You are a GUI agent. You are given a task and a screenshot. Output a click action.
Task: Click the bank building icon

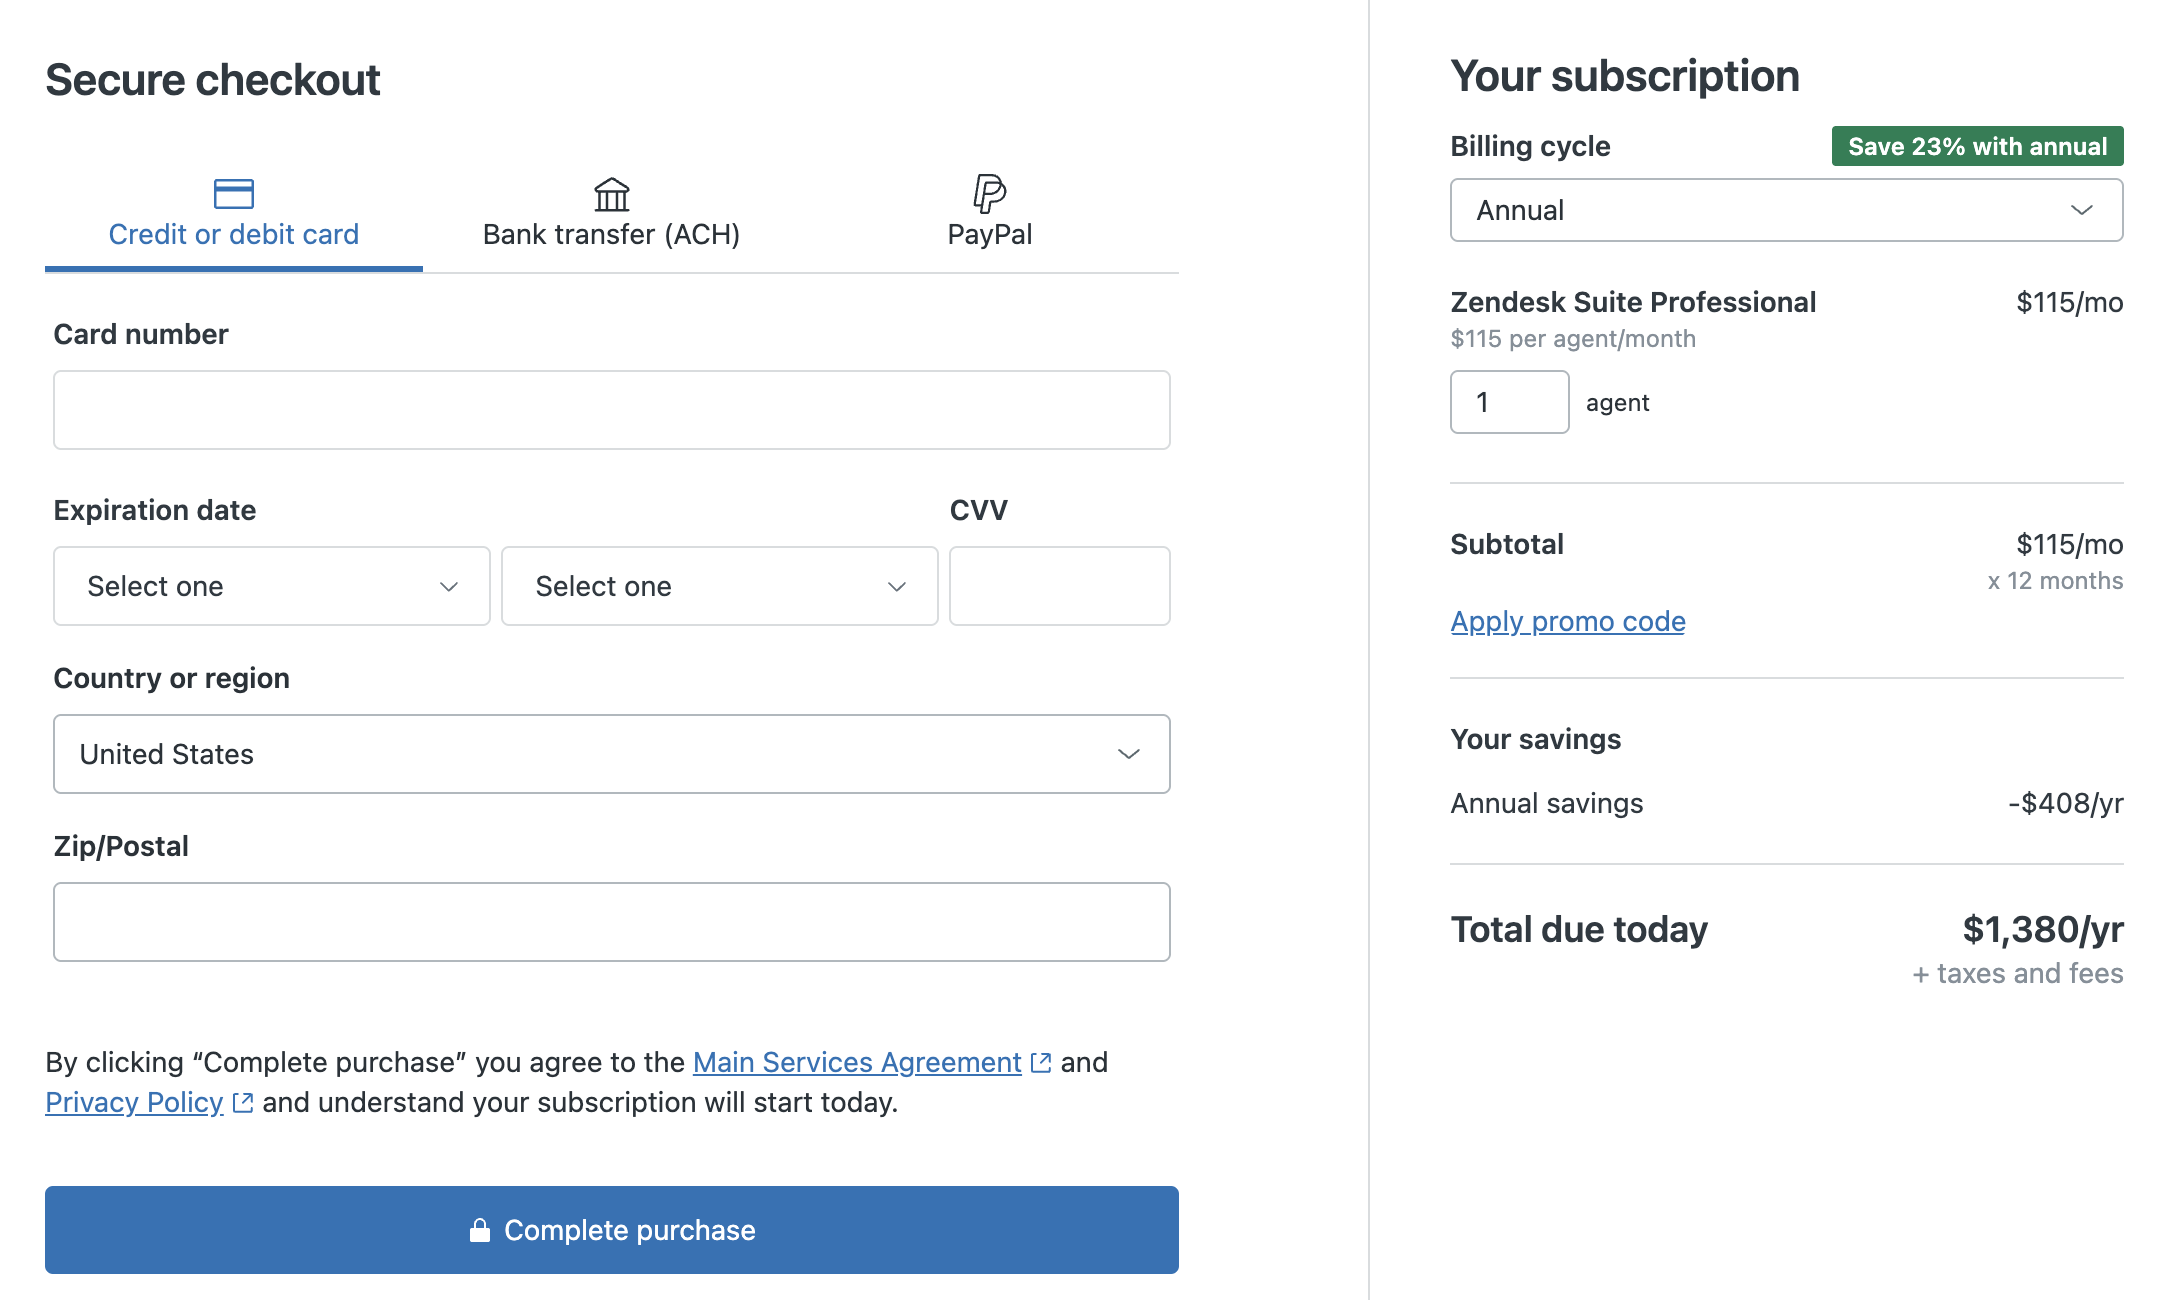[611, 194]
